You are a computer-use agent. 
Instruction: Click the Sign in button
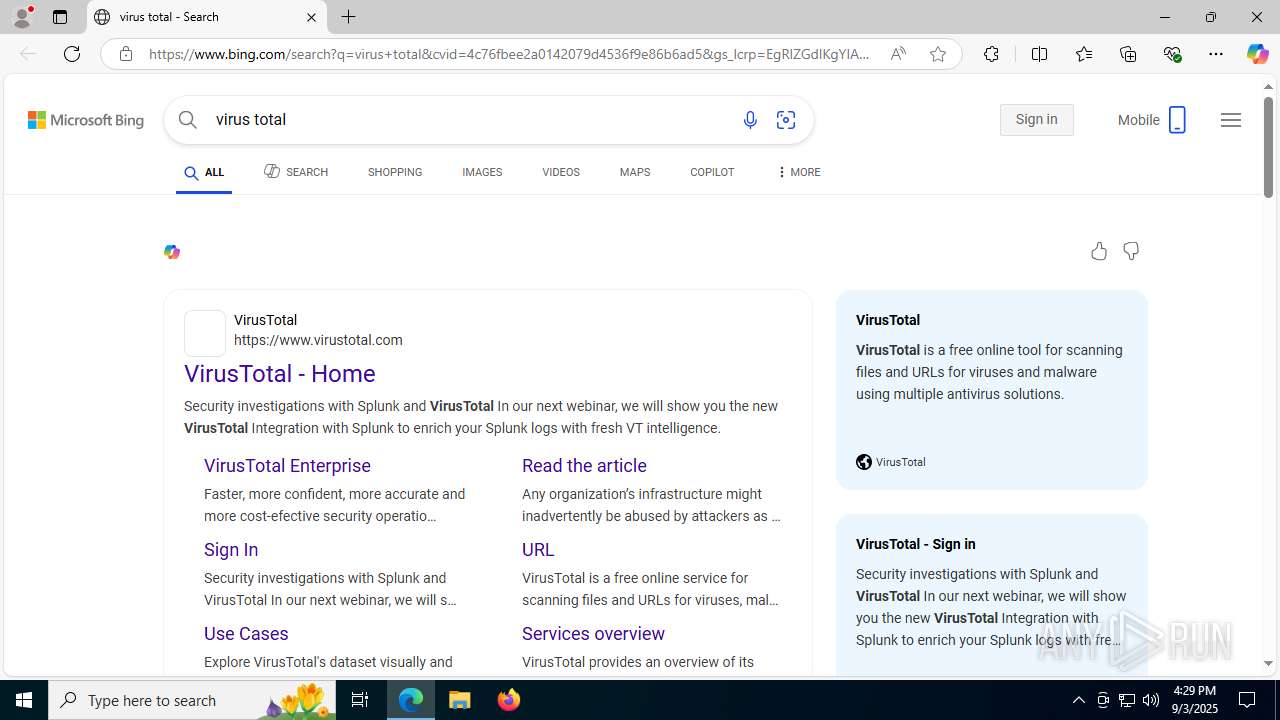click(x=1036, y=120)
